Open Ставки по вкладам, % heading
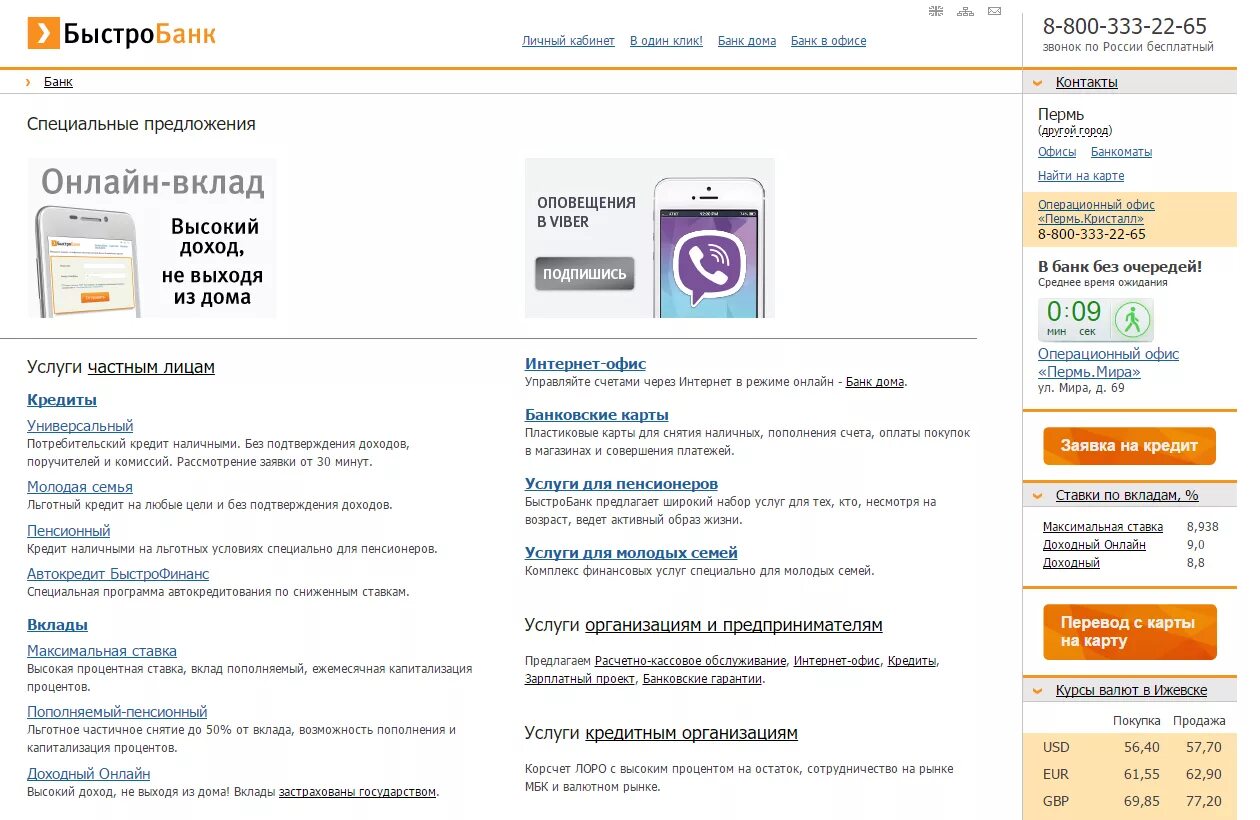 pyautogui.click(x=1127, y=495)
